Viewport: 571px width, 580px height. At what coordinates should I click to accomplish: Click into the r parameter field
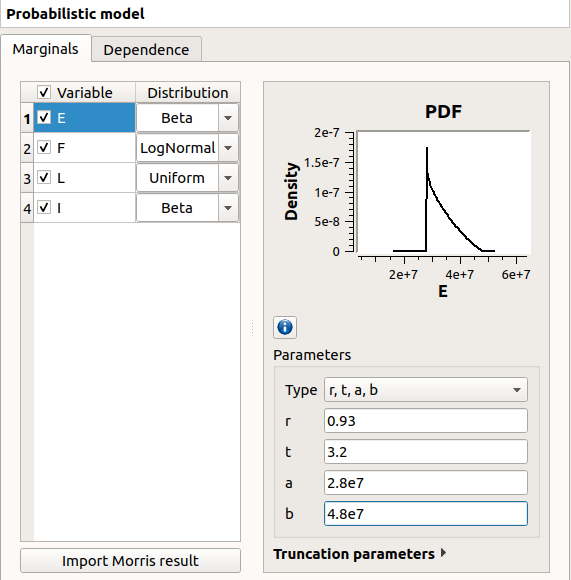pos(426,421)
